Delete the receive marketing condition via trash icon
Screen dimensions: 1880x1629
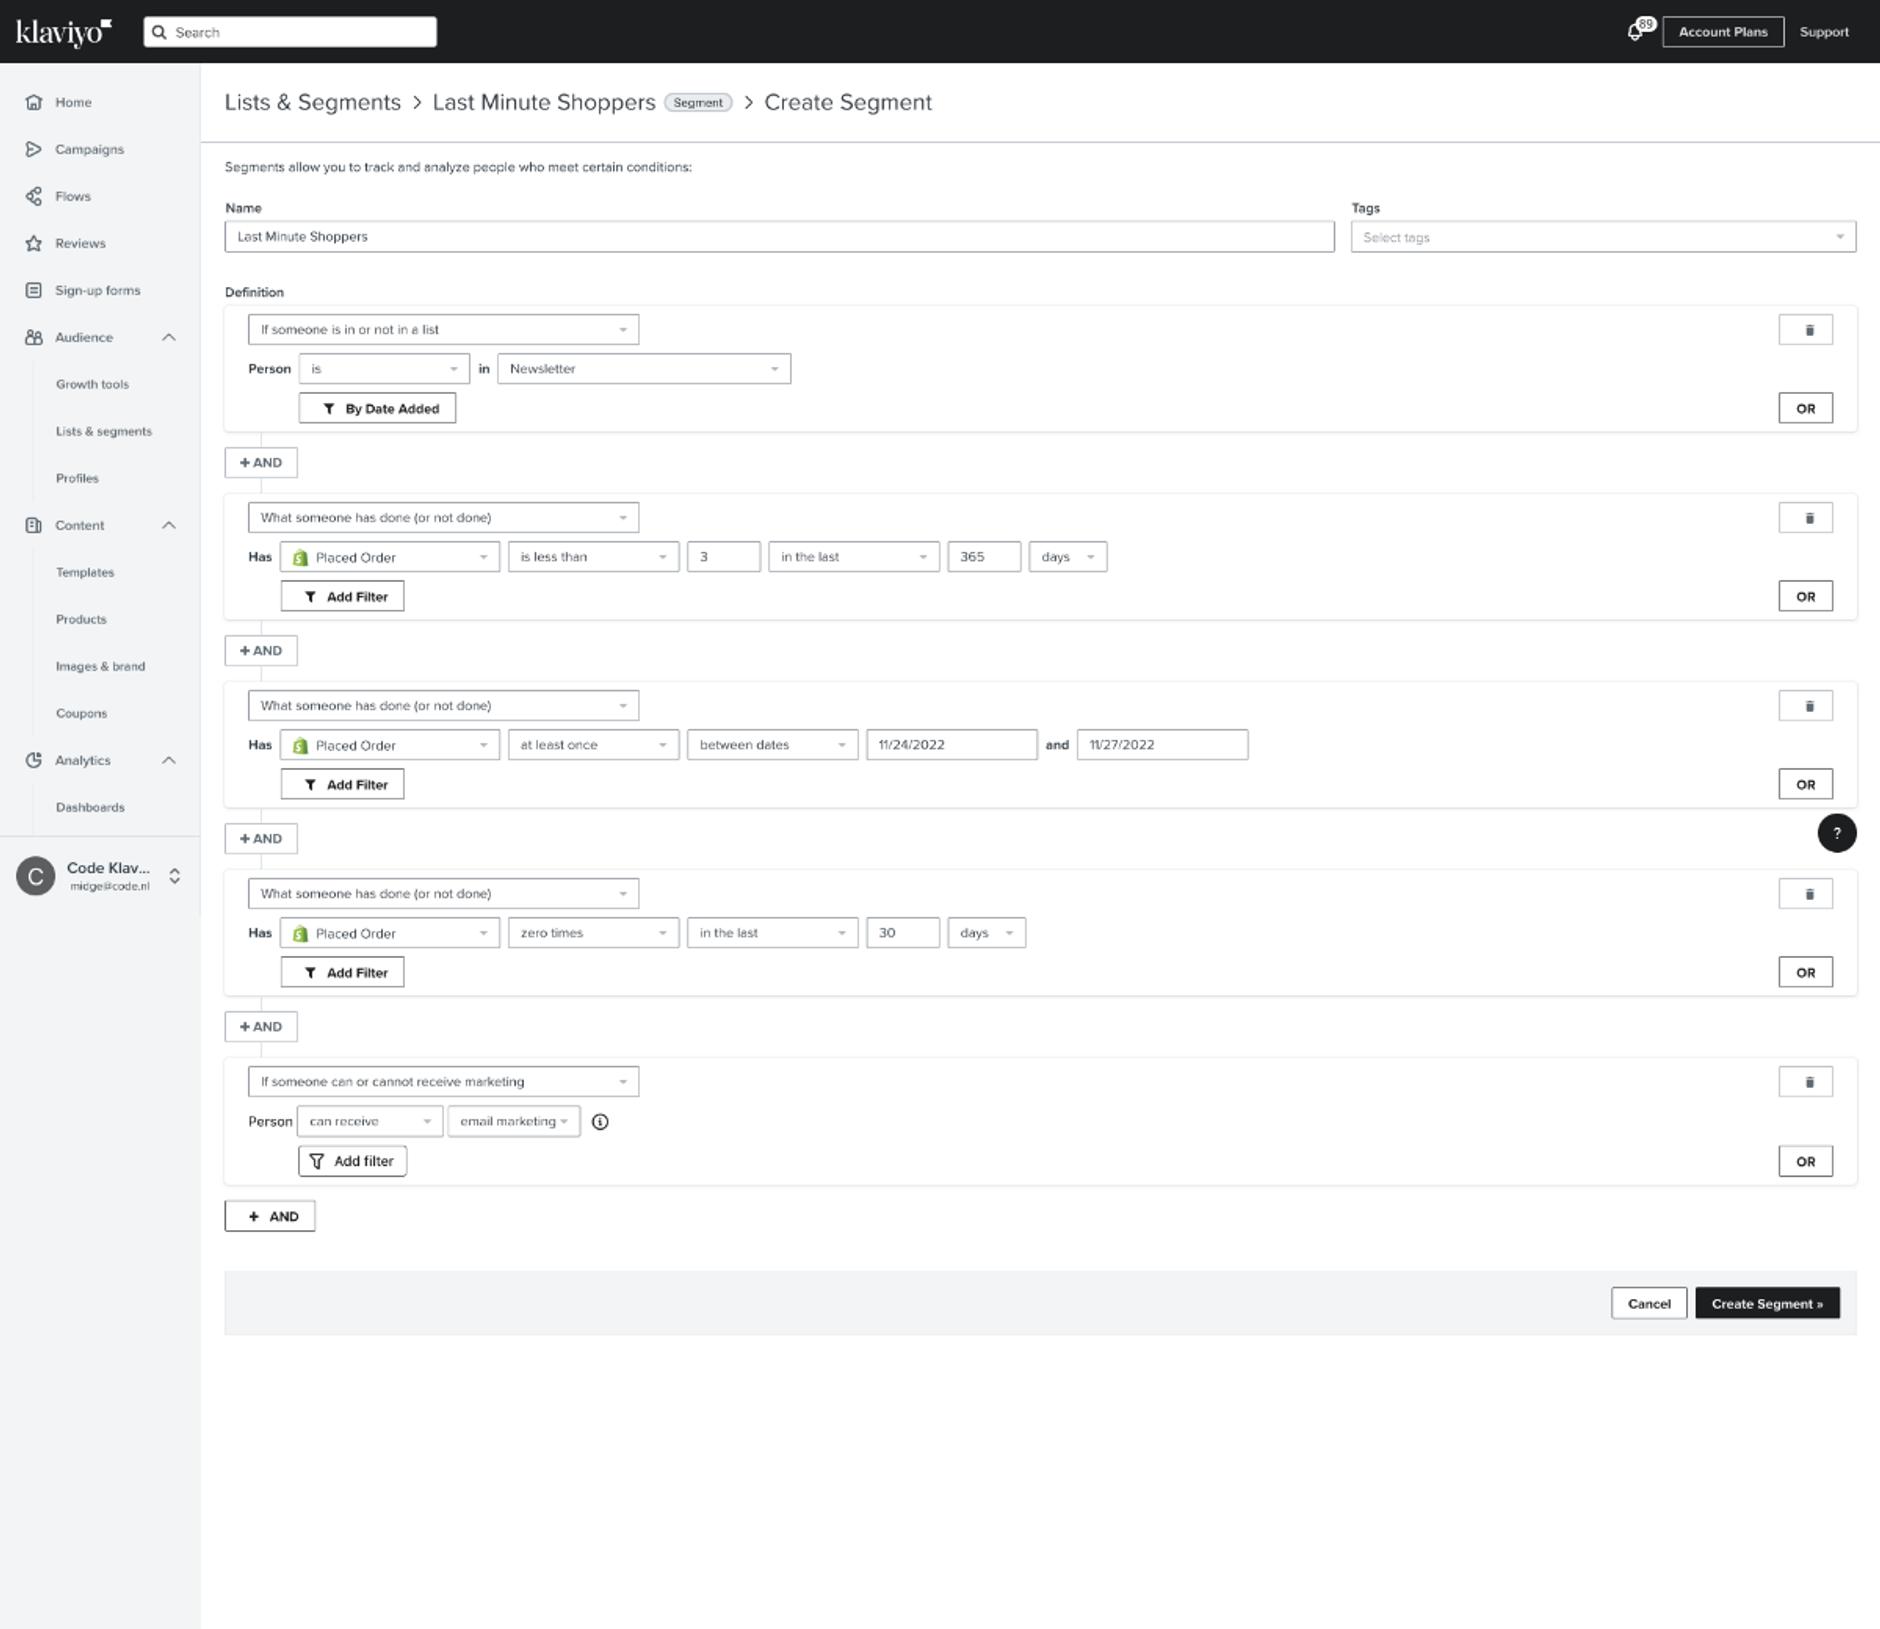pos(1805,1082)
